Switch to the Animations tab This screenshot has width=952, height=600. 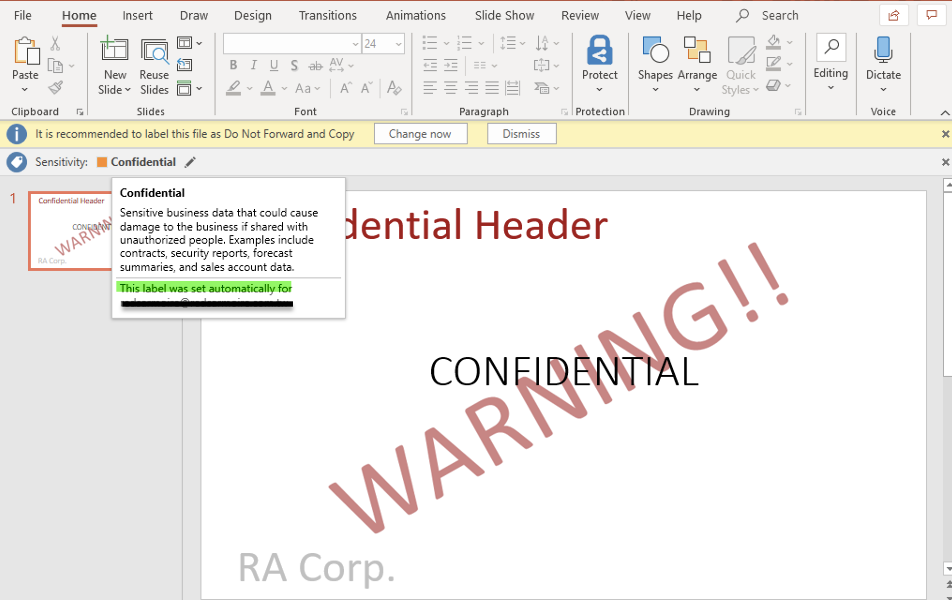[x=416, y=15]
